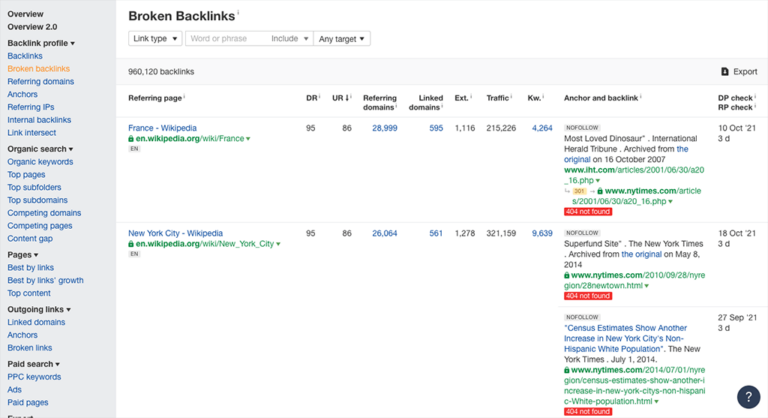
Task: Click the green lock icon for en.wikipedia.org/wiki/France
Action: pos(131,139)
